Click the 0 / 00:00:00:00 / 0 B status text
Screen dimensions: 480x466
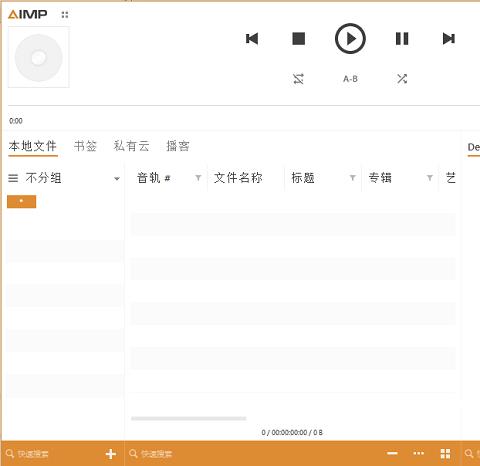292,433
